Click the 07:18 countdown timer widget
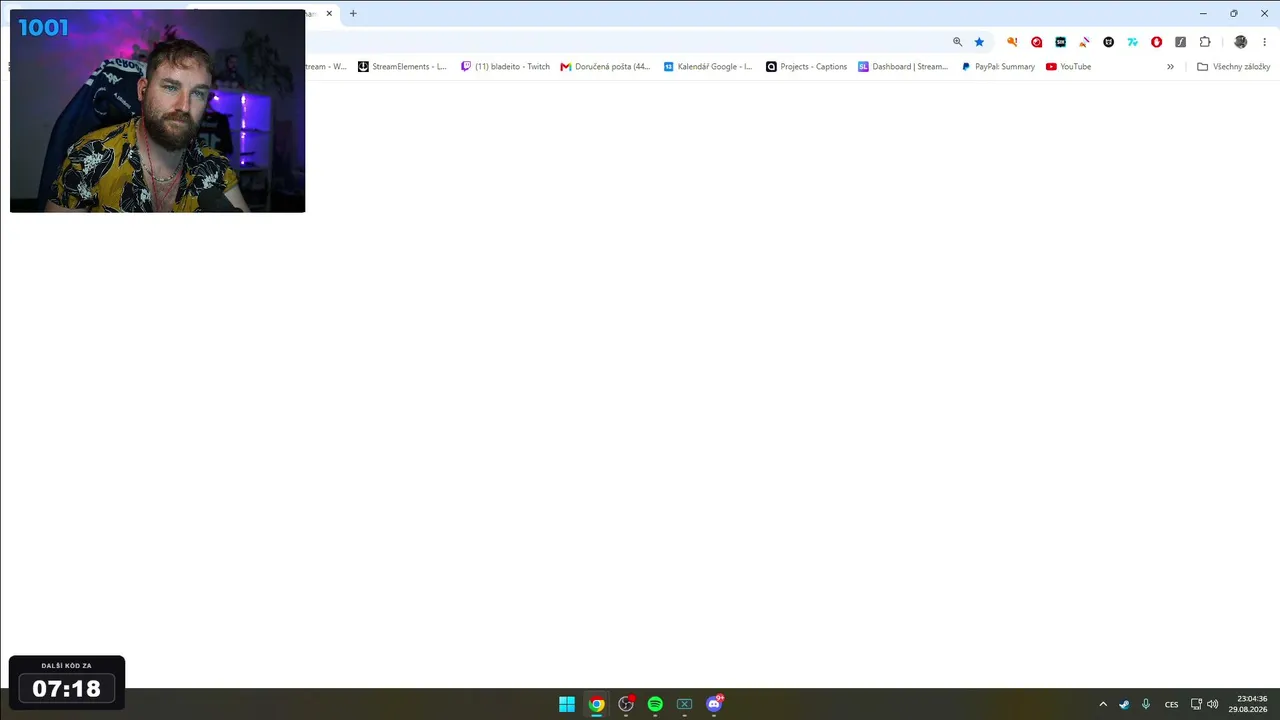The width and height of the screenshot is (1280, 720). pos(67,683)
